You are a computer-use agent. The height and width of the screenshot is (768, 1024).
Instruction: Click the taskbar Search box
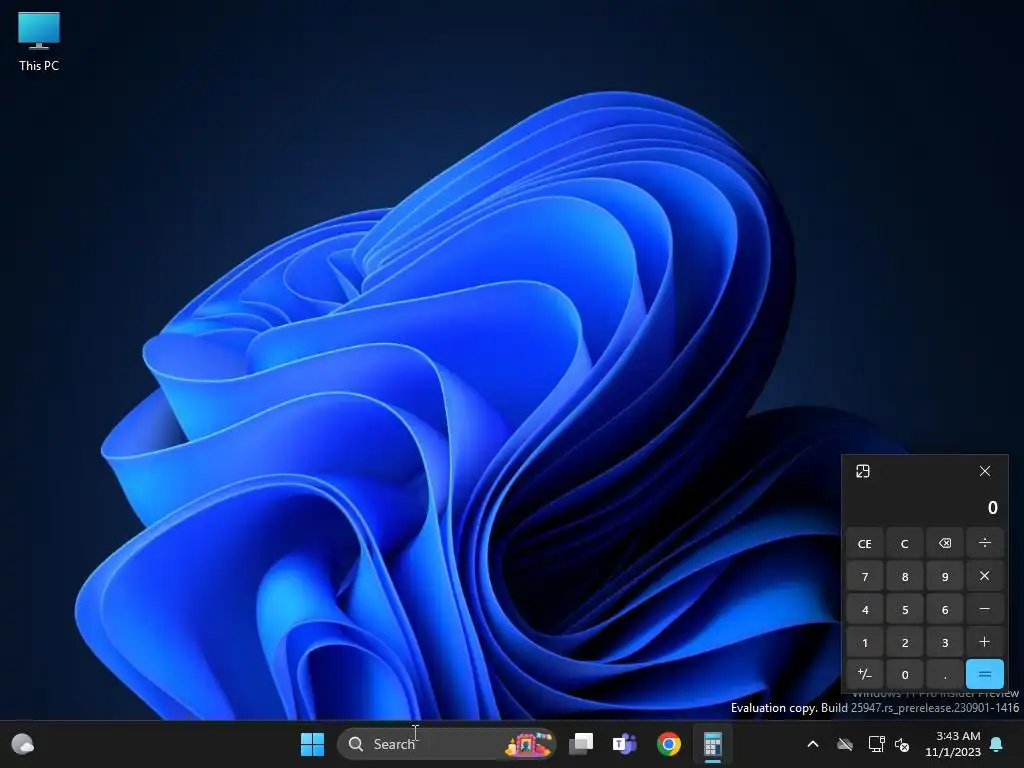[x=447, y=744]
